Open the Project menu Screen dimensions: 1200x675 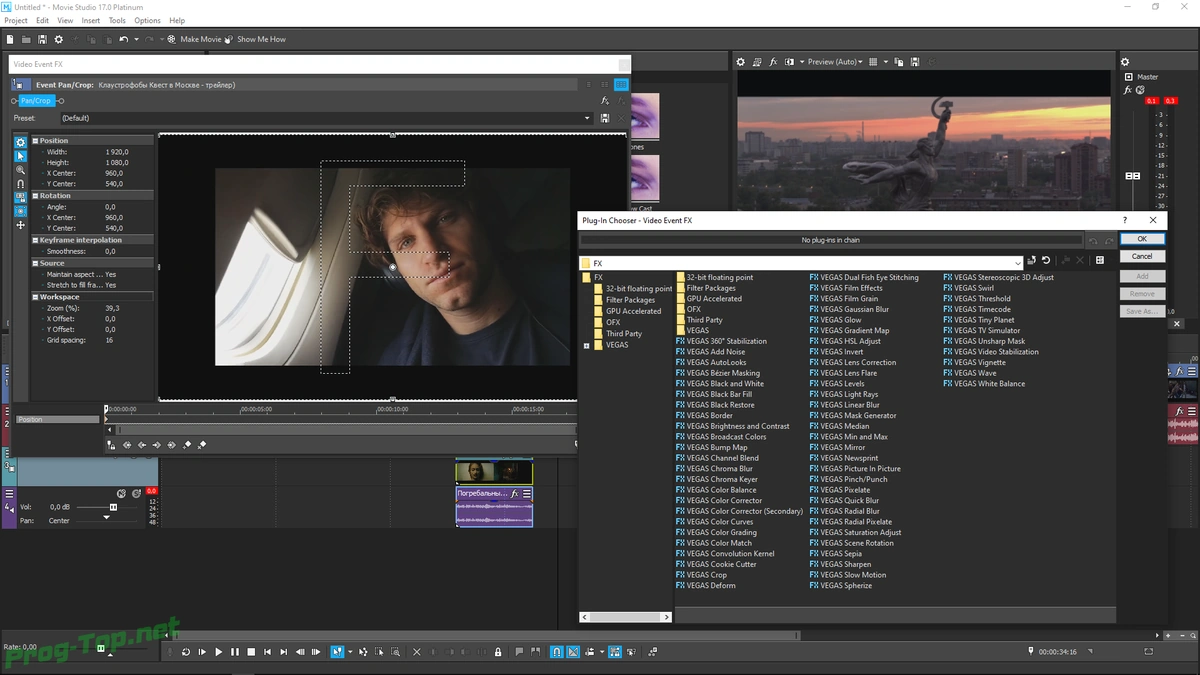[x=16, y=20]
